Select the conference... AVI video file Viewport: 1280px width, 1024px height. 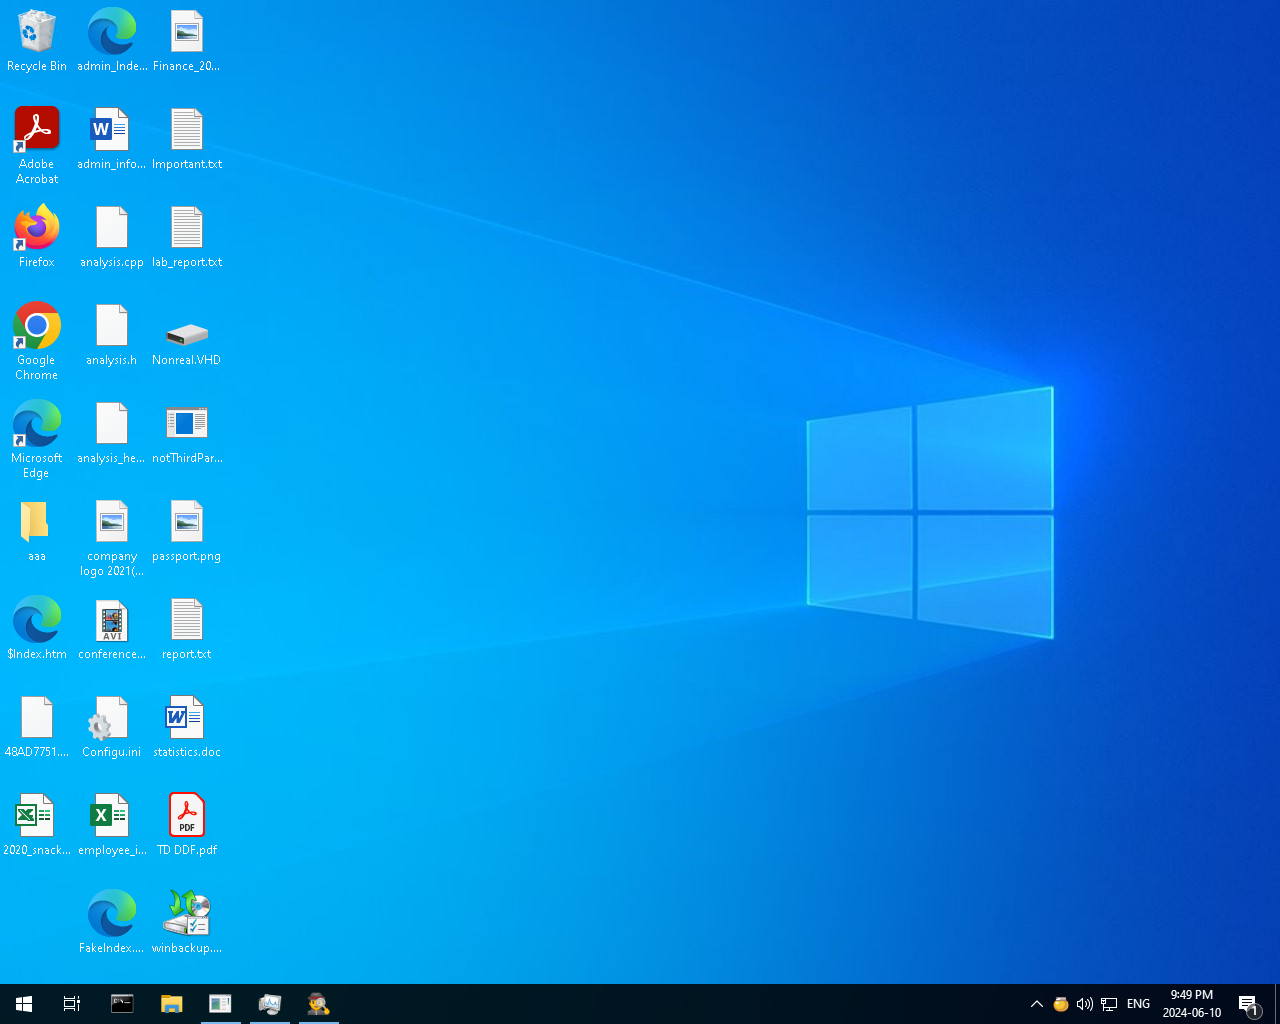pyautogui.click(x=112, y=629)
